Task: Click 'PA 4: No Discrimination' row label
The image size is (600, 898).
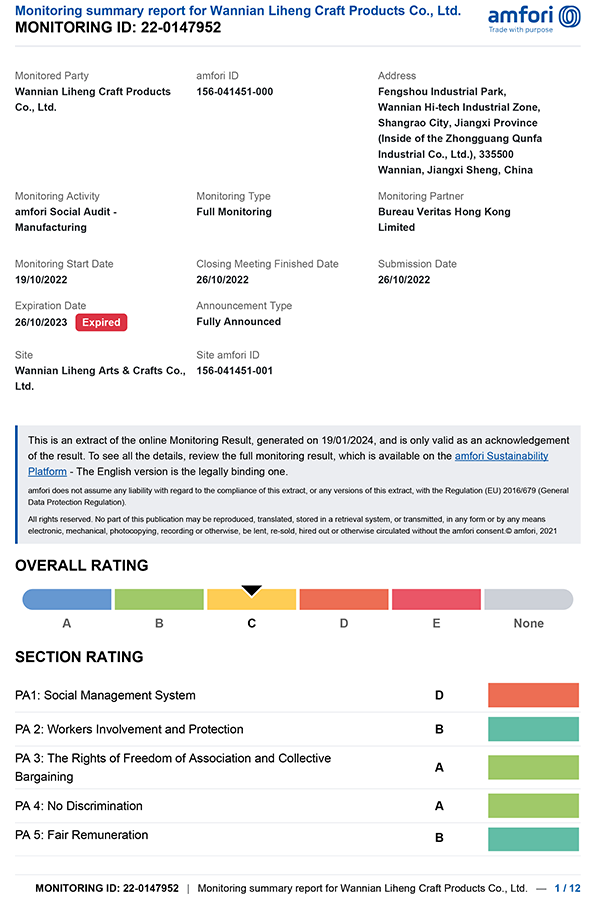Action: coord(79,806)
